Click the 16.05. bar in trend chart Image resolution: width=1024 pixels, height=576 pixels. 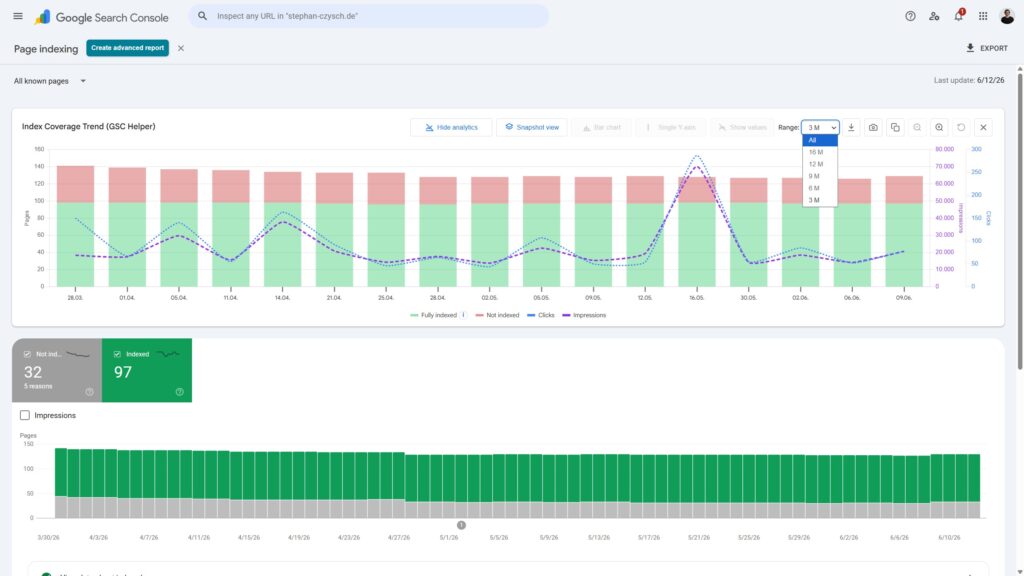(697, 231)
